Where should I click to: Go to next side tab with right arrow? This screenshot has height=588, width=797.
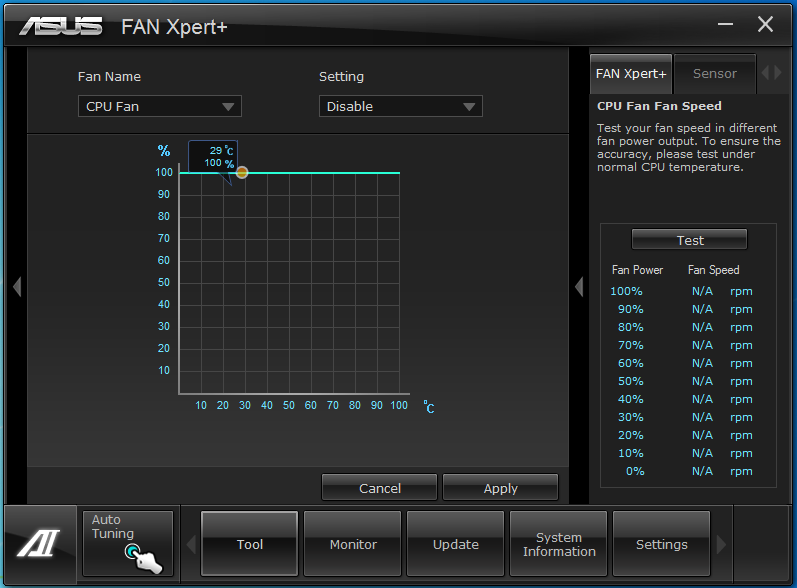(x=778, y=73)
